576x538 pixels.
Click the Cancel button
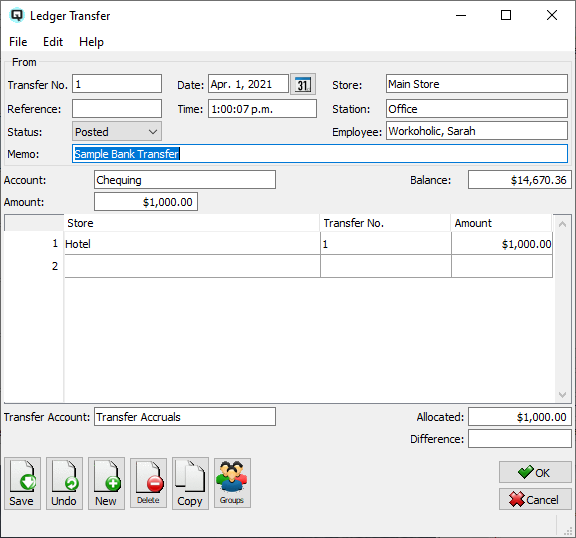pyautogui.click(x=535, y=499)
